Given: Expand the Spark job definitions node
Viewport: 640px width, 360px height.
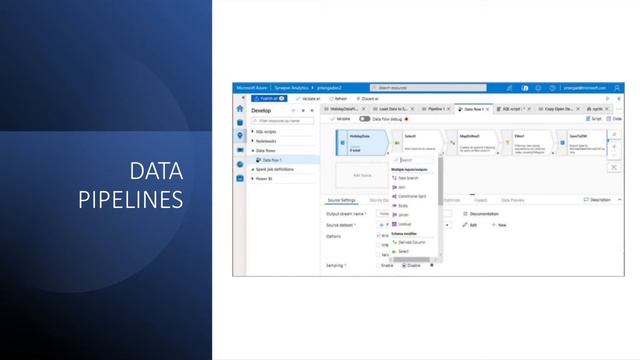Looking at the screenshot, I should click(x=253, y=169).
